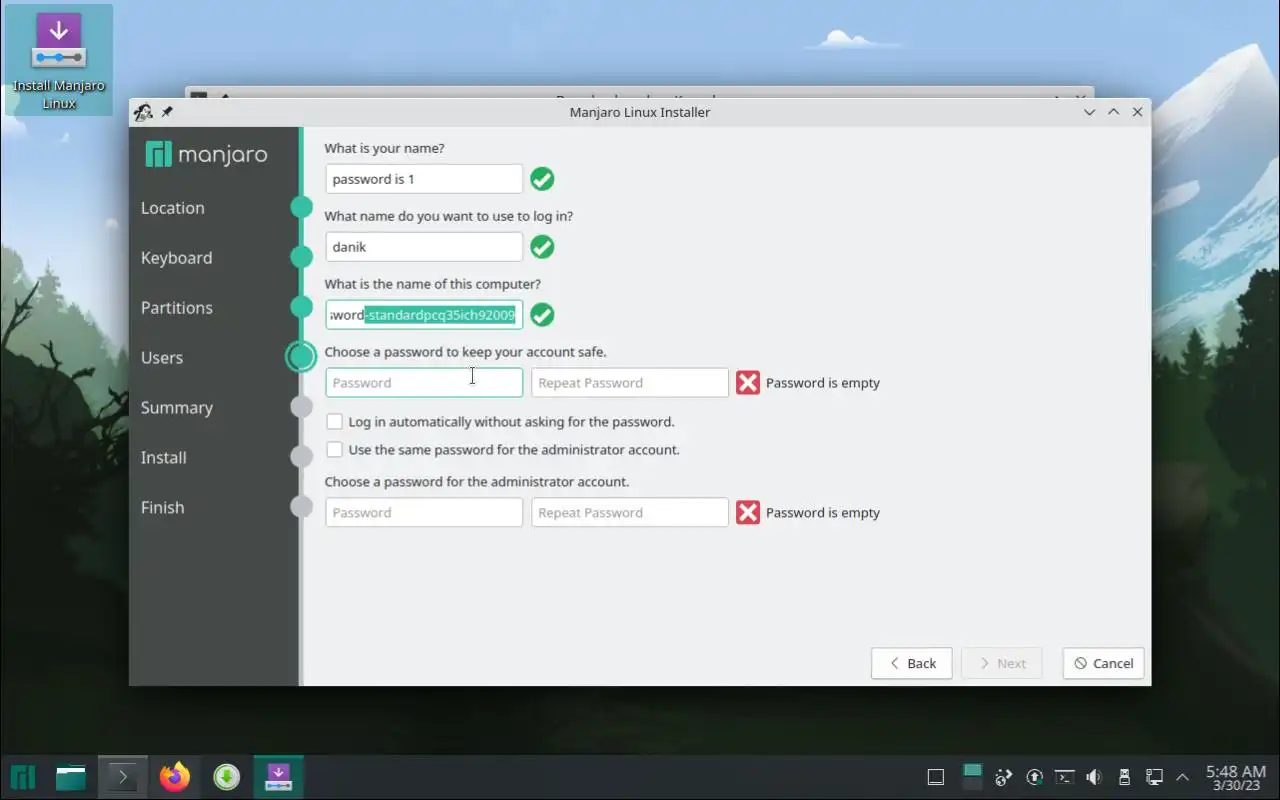1280x800 pixels.
Task: Click 'What is the name of this computer?' label
Action: (432, 284)
